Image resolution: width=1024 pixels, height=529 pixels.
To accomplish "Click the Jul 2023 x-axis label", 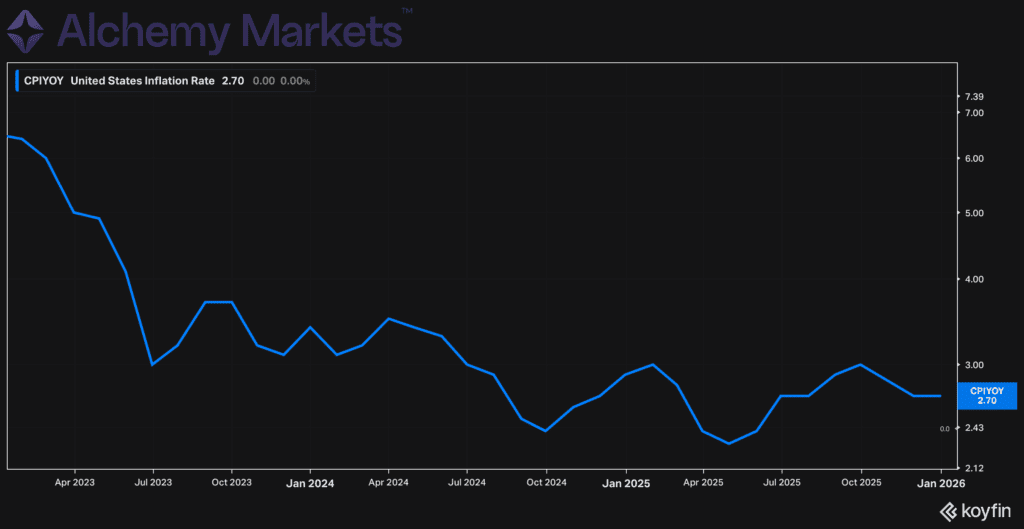I will (153, 483).
